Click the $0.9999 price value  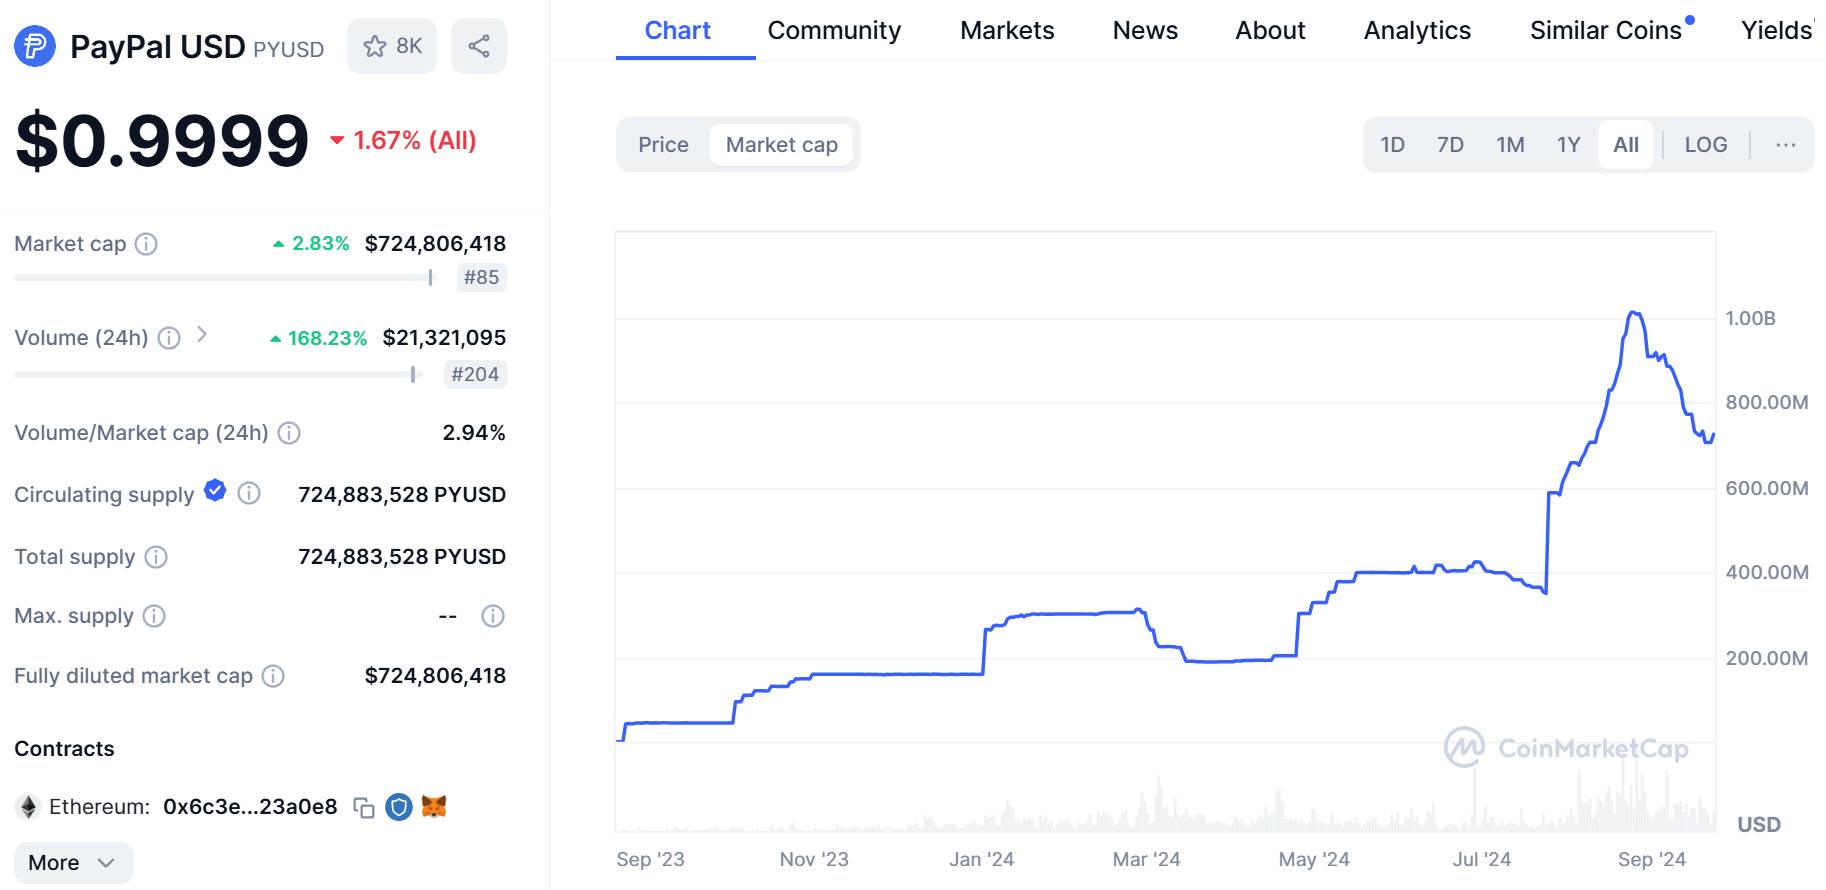(162, 140)
